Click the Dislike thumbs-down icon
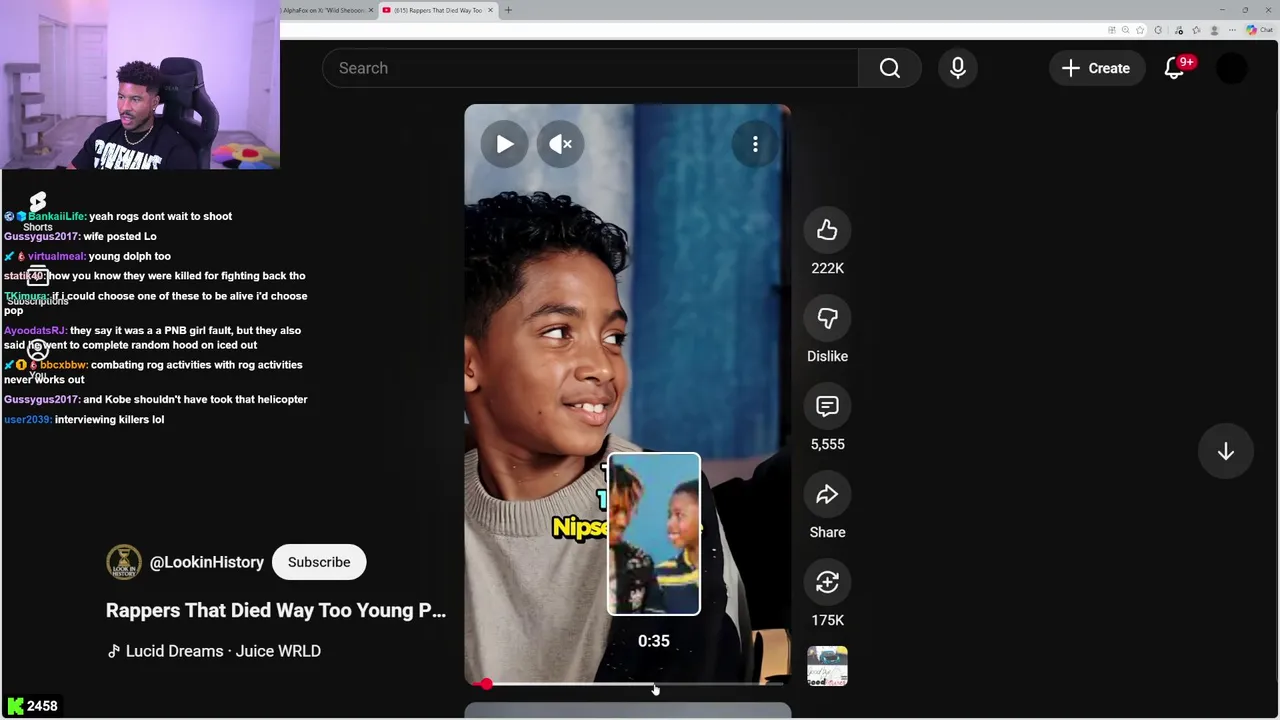Image resolution: width=1280 pixels, height=720 pixels. [827, 318]
